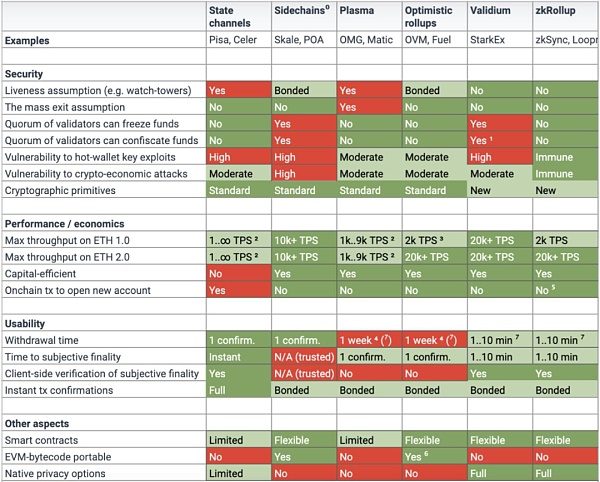Click the red 'Yes ¹' Validium cell

tap(497, 141)
